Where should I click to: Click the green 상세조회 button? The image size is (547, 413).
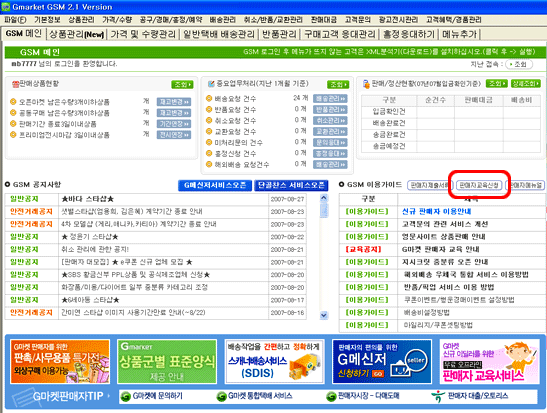(x=525, y=83)
